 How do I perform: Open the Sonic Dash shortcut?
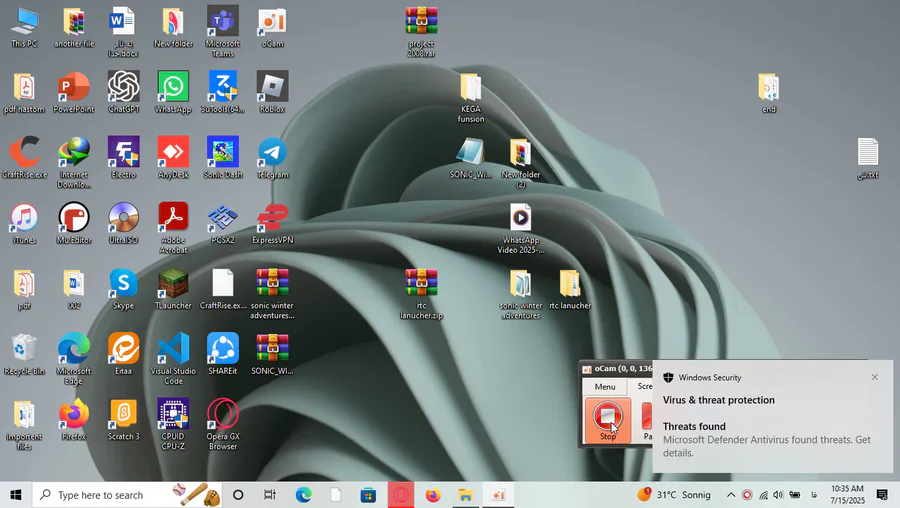pyautogui.click(x=223, y=158)
